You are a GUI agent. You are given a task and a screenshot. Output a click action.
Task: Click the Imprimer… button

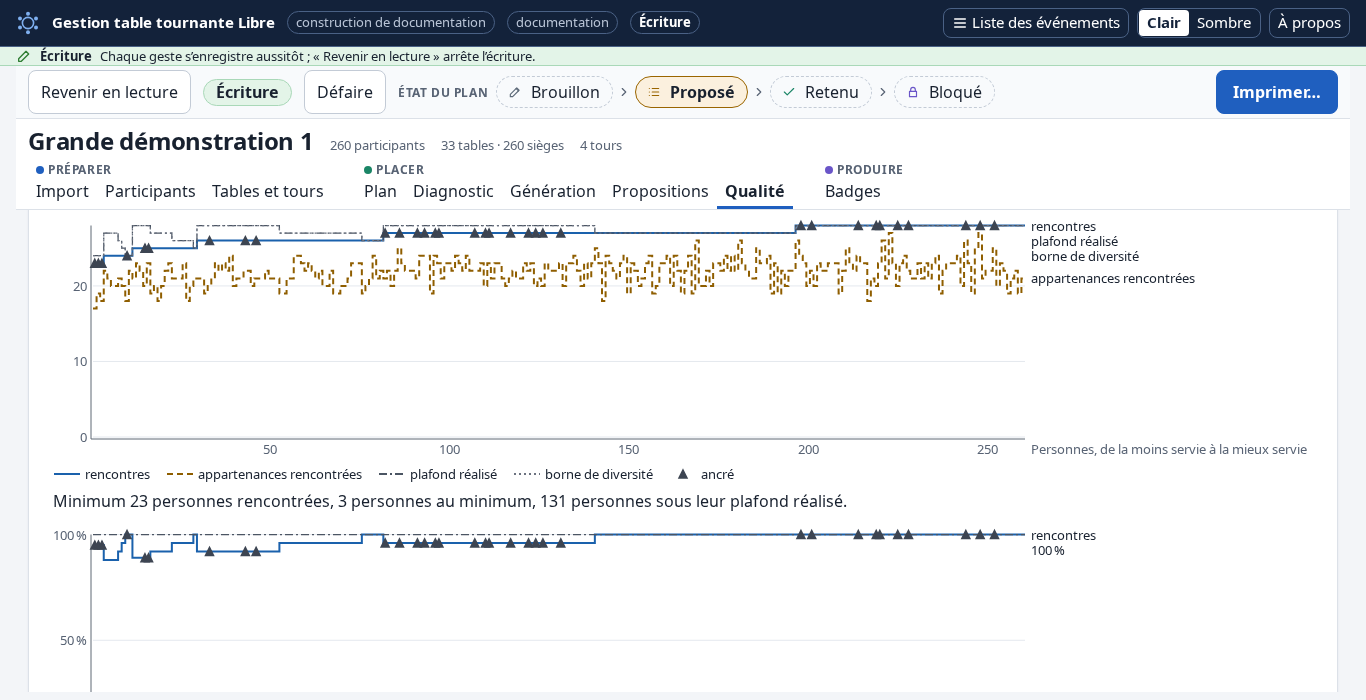(1276, 92)
